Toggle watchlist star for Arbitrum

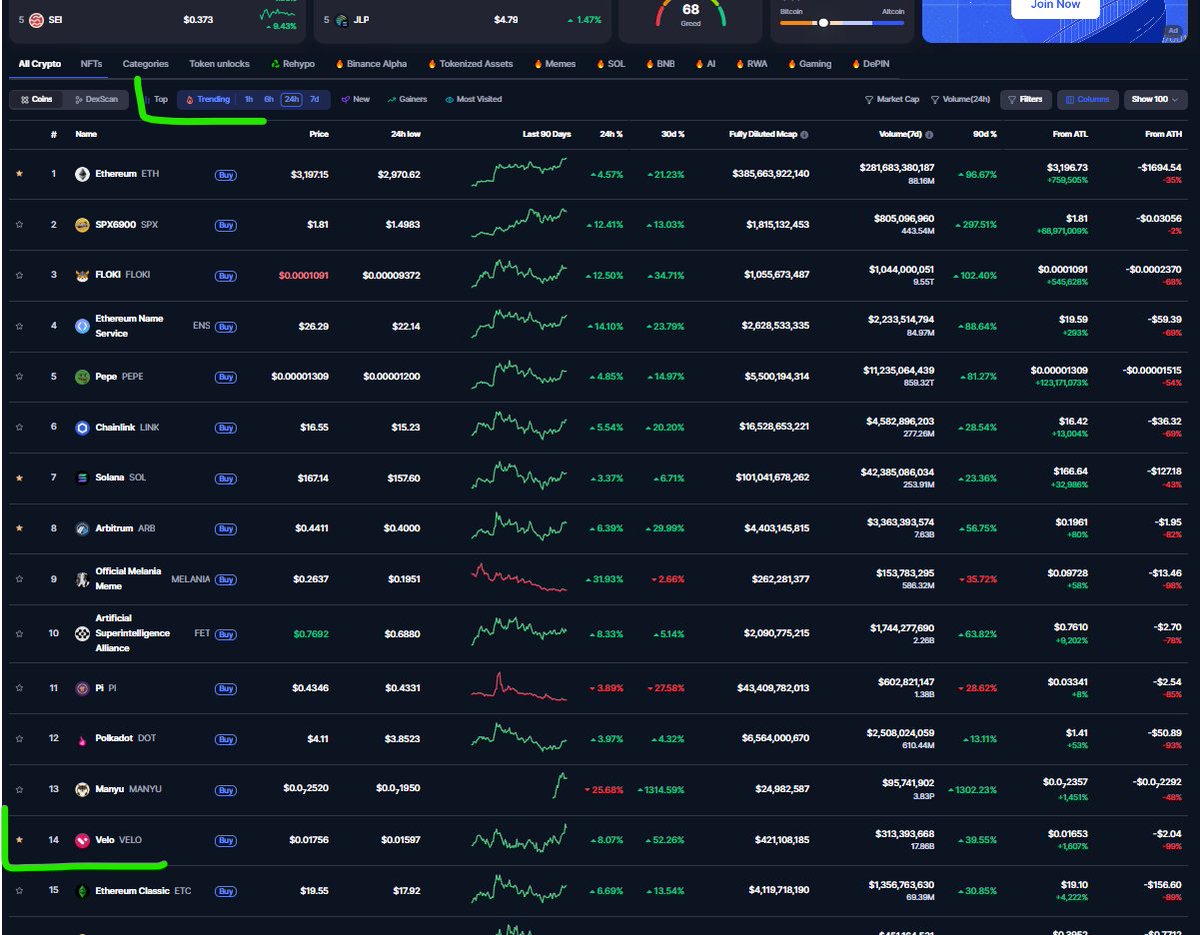[x=19, y=529]
